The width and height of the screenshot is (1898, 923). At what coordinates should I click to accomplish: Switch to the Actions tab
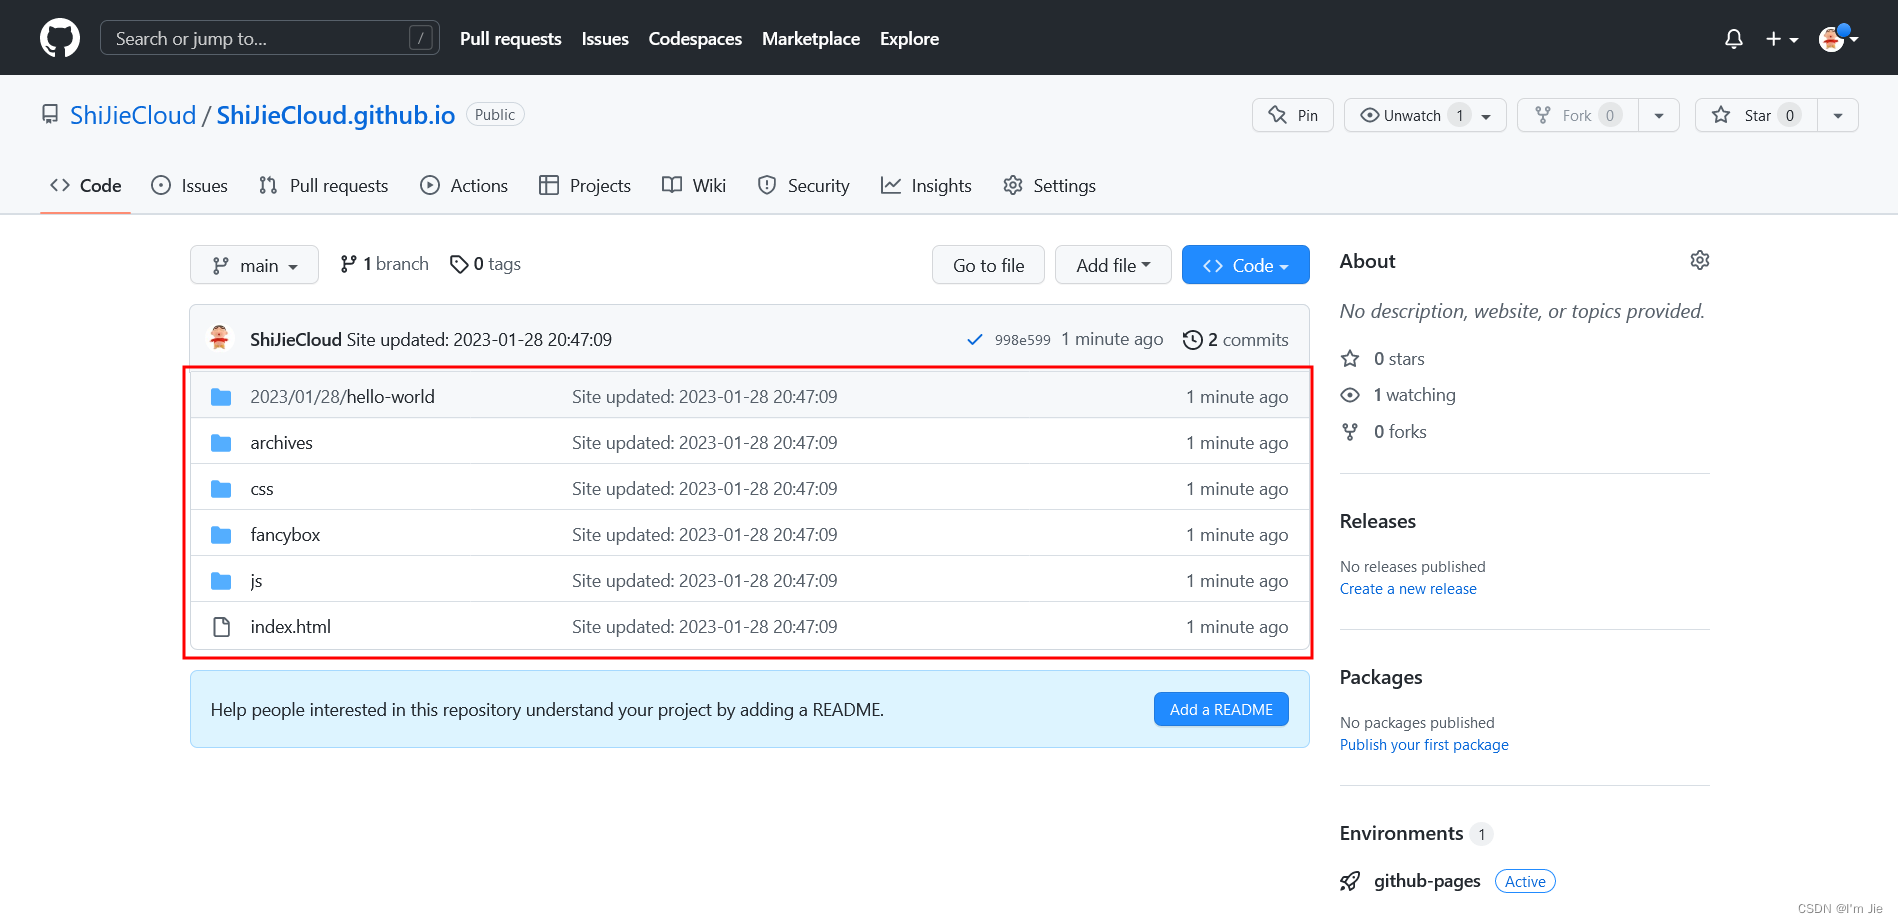coord(464,185)
